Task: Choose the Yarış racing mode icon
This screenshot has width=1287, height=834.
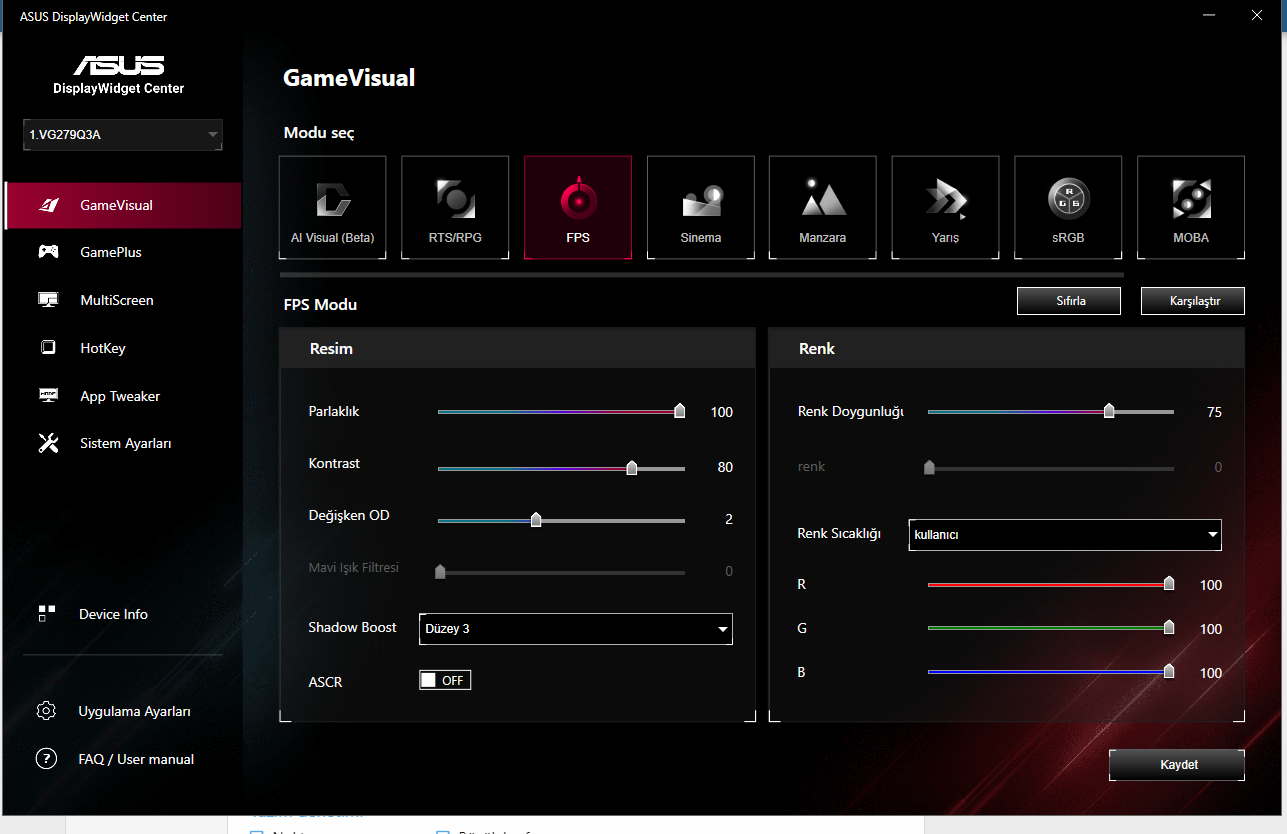Action: (x=945, y=200)
